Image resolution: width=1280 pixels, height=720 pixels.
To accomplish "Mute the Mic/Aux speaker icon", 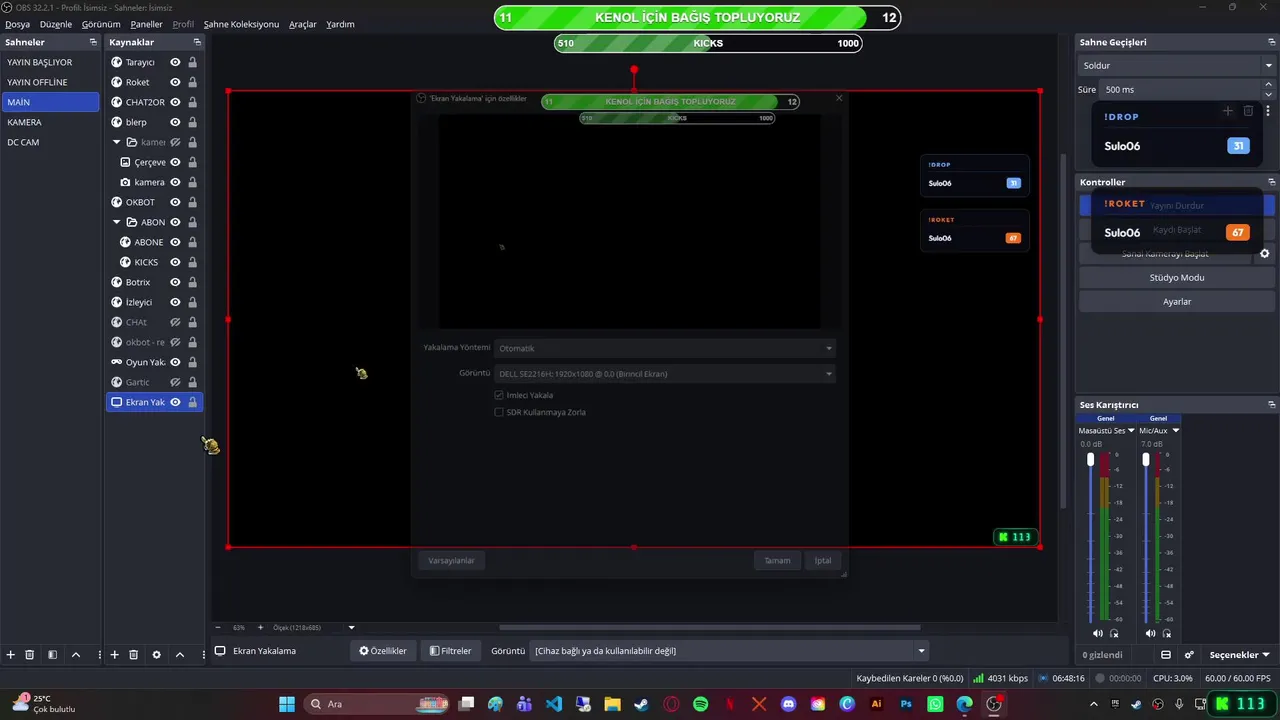I will pos(1150,633).
